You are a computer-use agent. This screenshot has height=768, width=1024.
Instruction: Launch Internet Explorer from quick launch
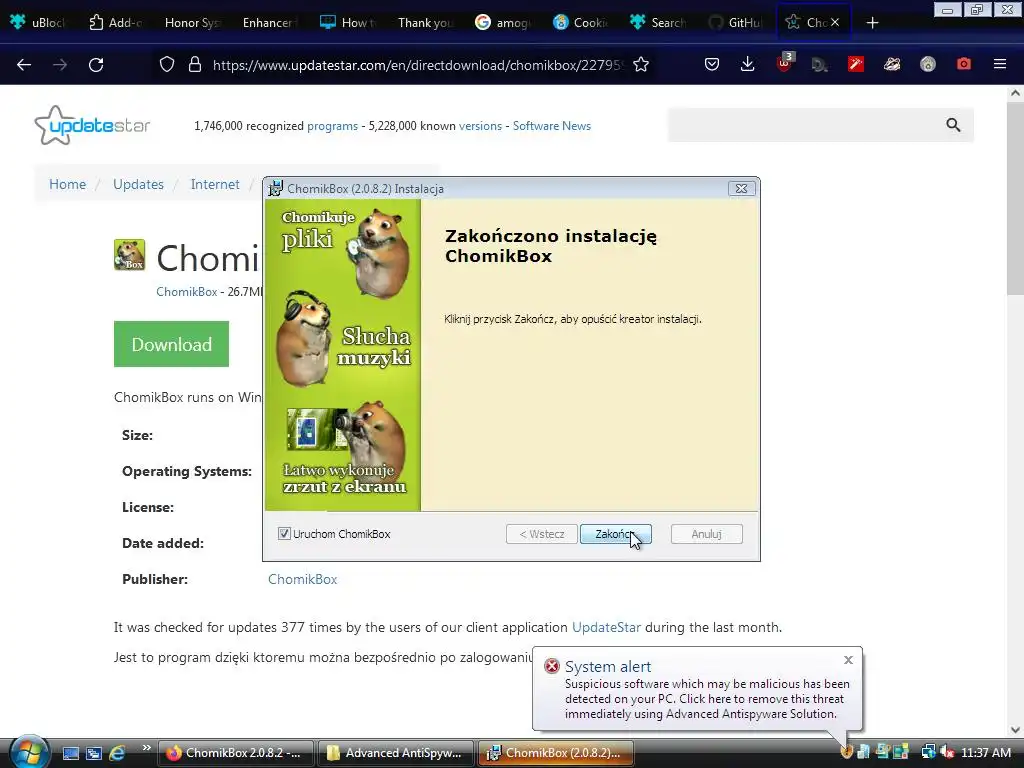pyautogui.click(x=118, y=753)
